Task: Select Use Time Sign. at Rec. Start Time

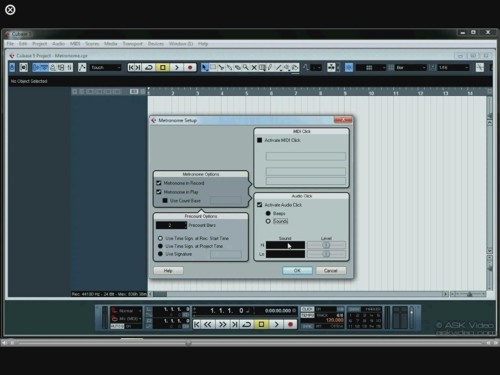Action: (160, 238)
